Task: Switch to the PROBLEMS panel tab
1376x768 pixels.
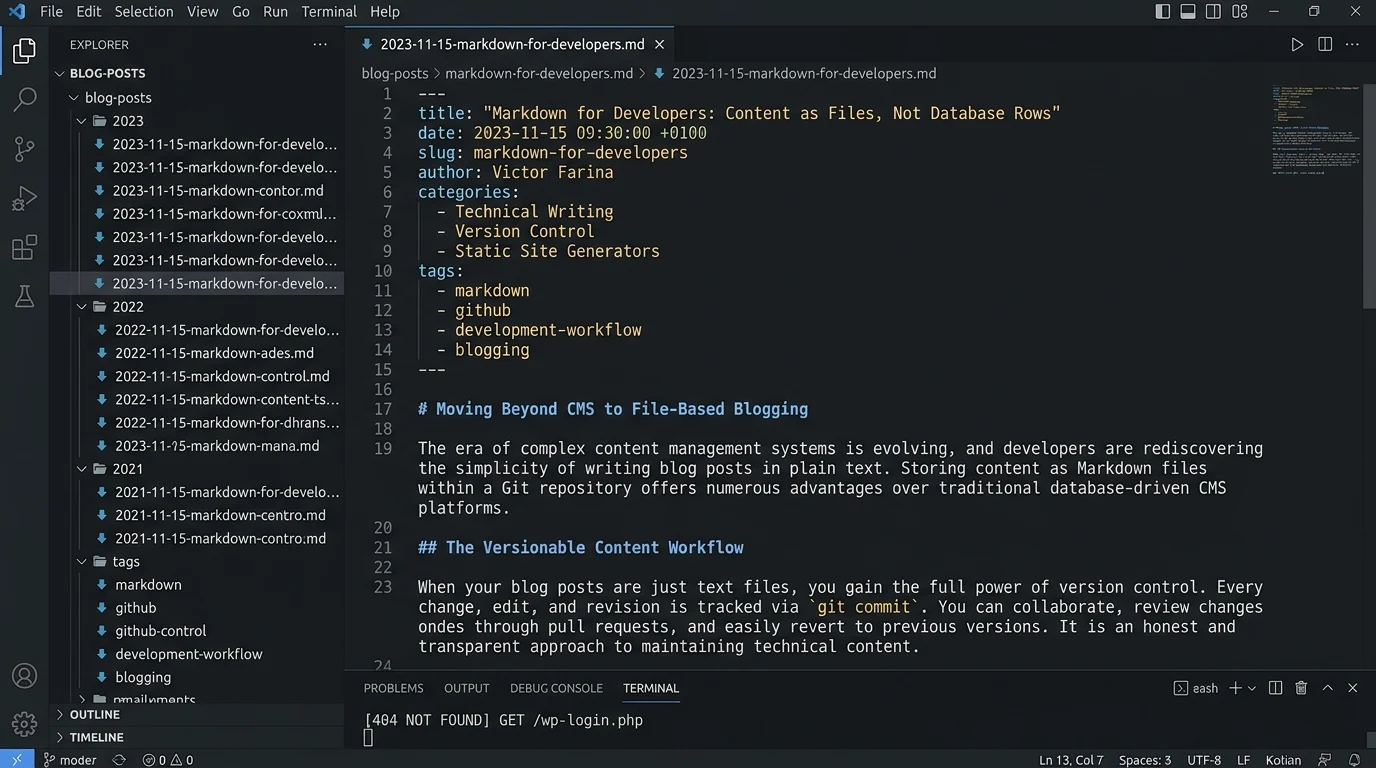Action: [393, 688]
